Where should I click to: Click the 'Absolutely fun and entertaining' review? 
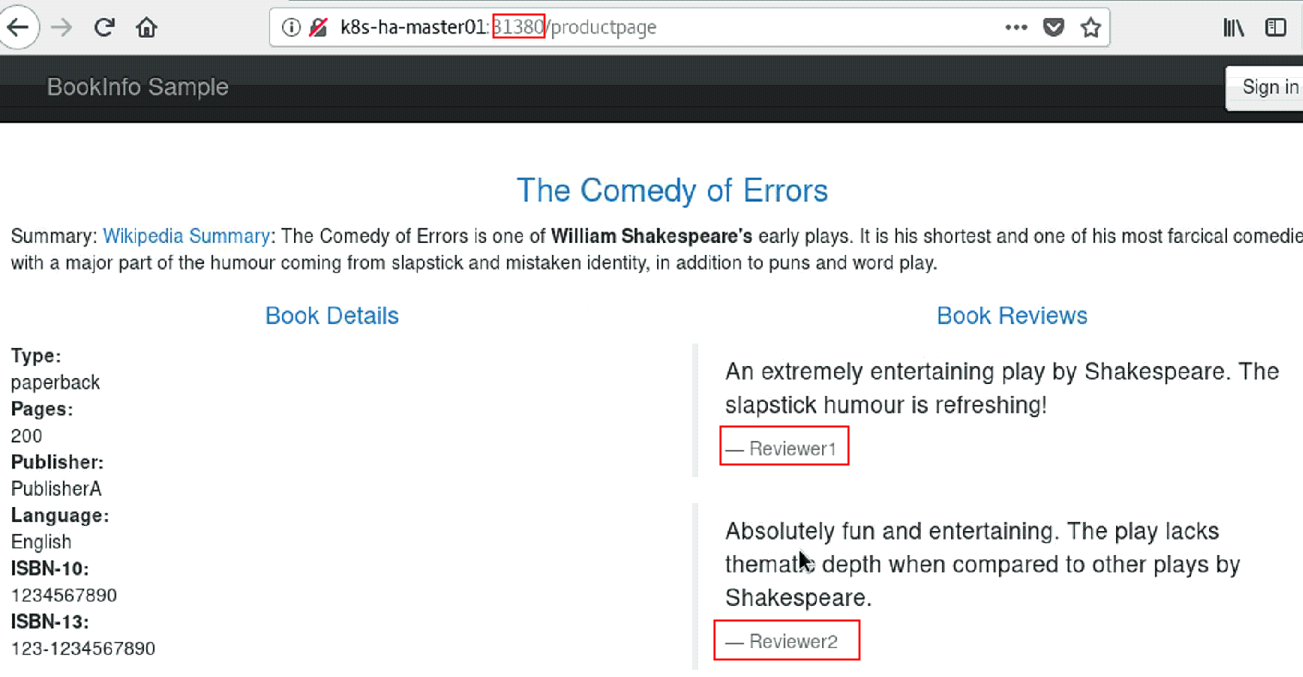983,564
